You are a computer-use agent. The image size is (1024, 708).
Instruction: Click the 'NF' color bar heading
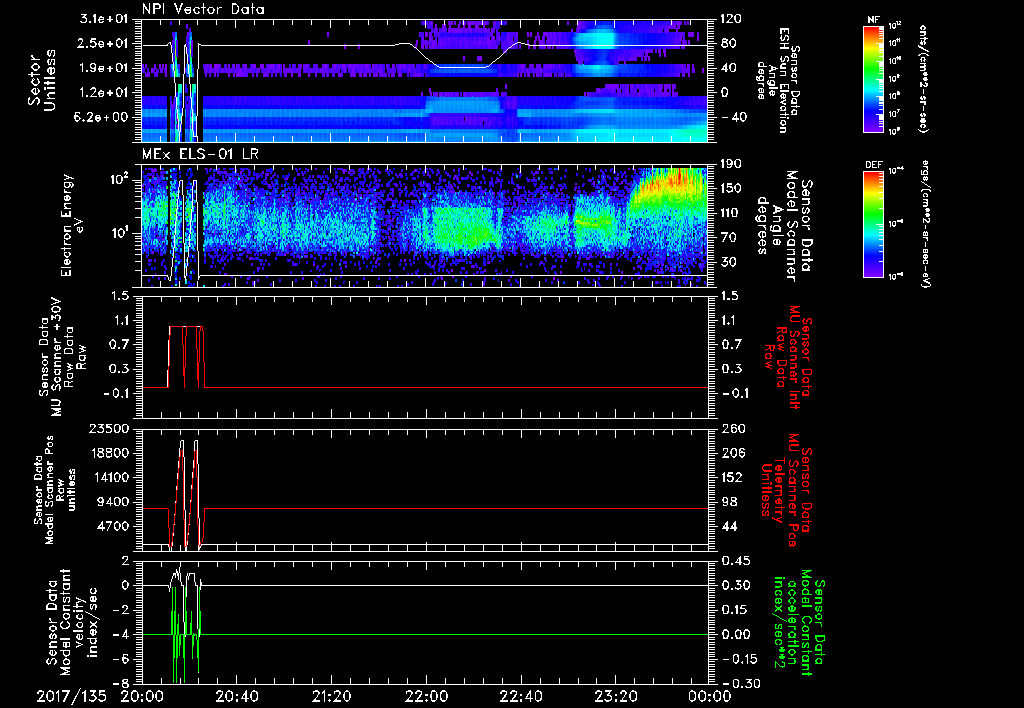click(873, 20)
